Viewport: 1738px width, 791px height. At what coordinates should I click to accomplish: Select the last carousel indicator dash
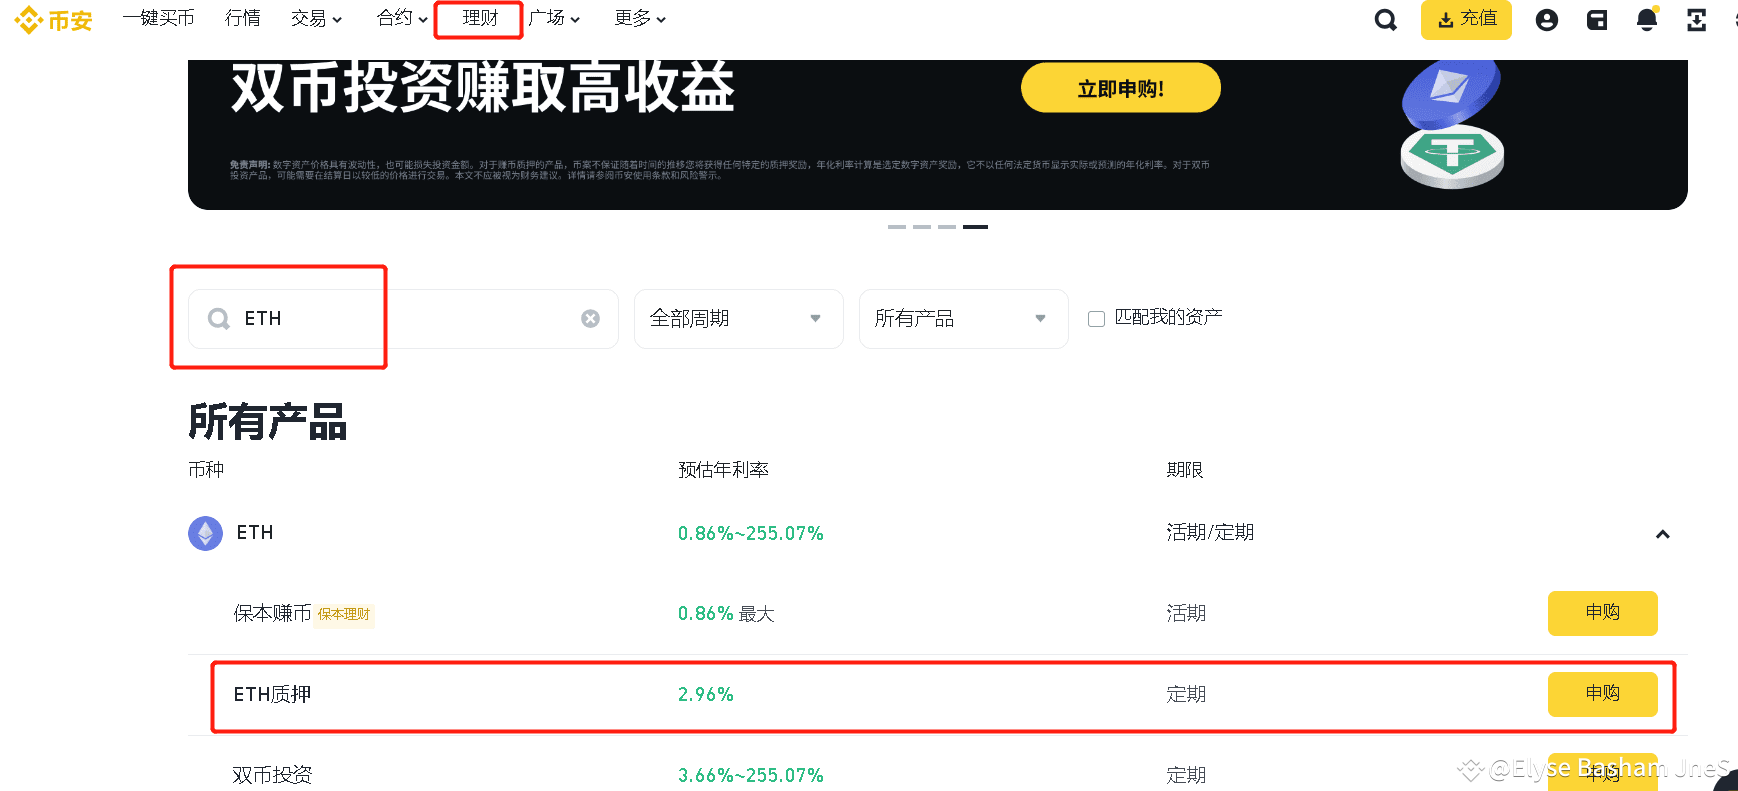click(x=975, y=227)
